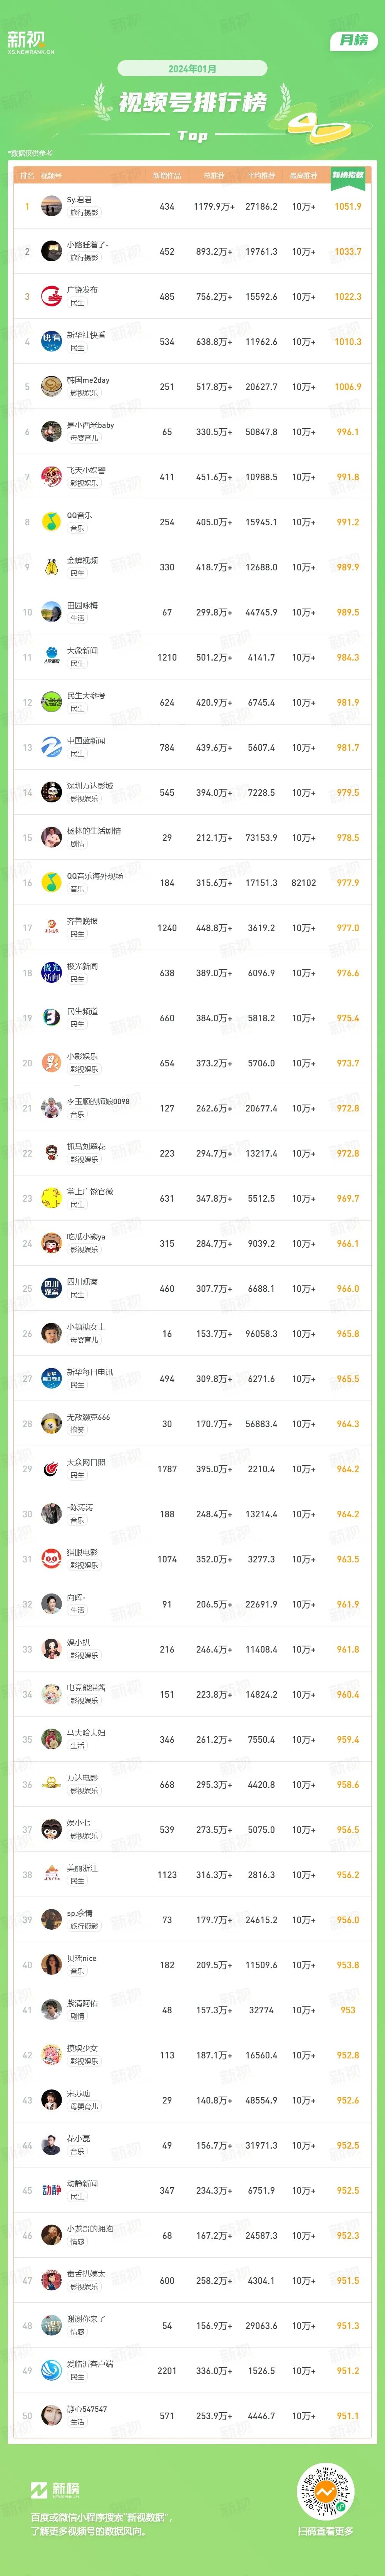The height and width of the screenshot is (2576, 385).
Task: Click the 猫眼电影 red icon
Action: tap(51, 1559)
